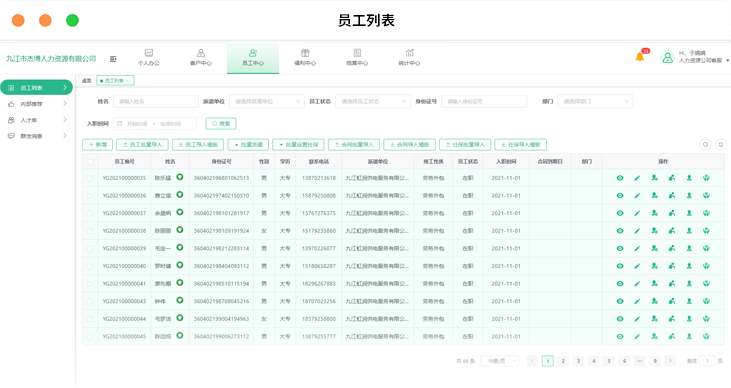Click the 员工批量导入 button
731x388 pixels.
tap(142, 145)
